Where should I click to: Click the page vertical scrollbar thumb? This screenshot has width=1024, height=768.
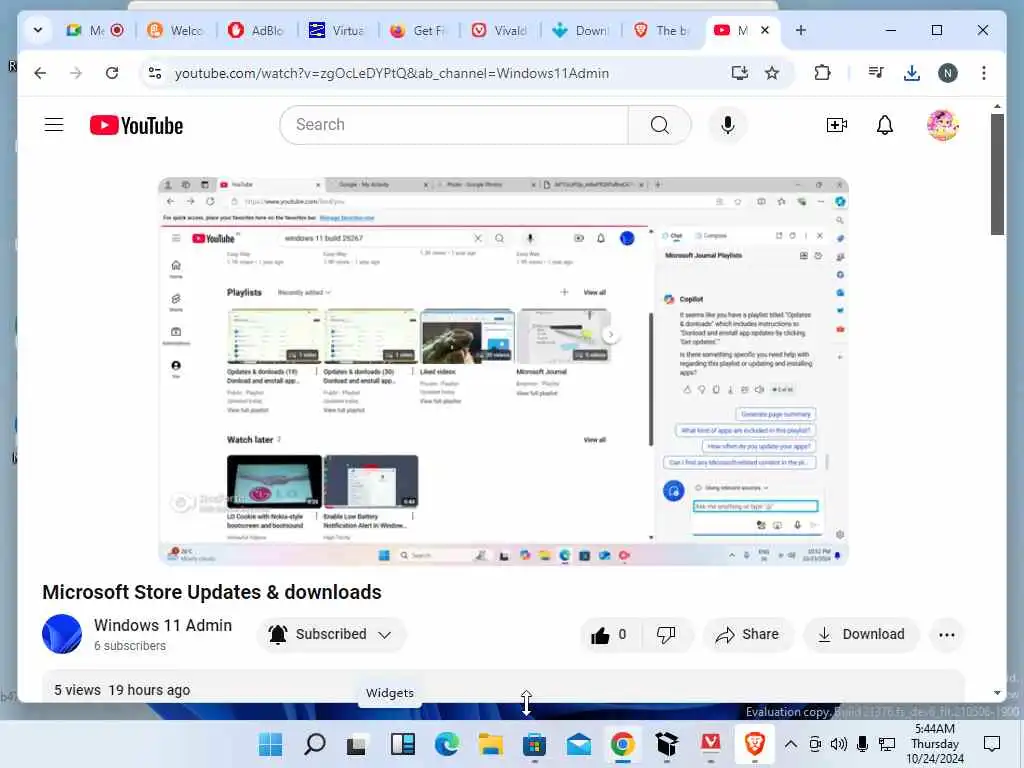point(997,174)
